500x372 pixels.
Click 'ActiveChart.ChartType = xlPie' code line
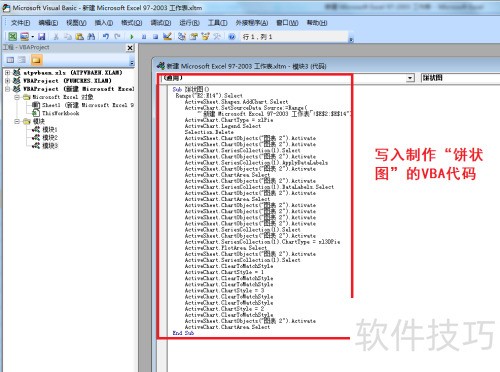[229, 120]
